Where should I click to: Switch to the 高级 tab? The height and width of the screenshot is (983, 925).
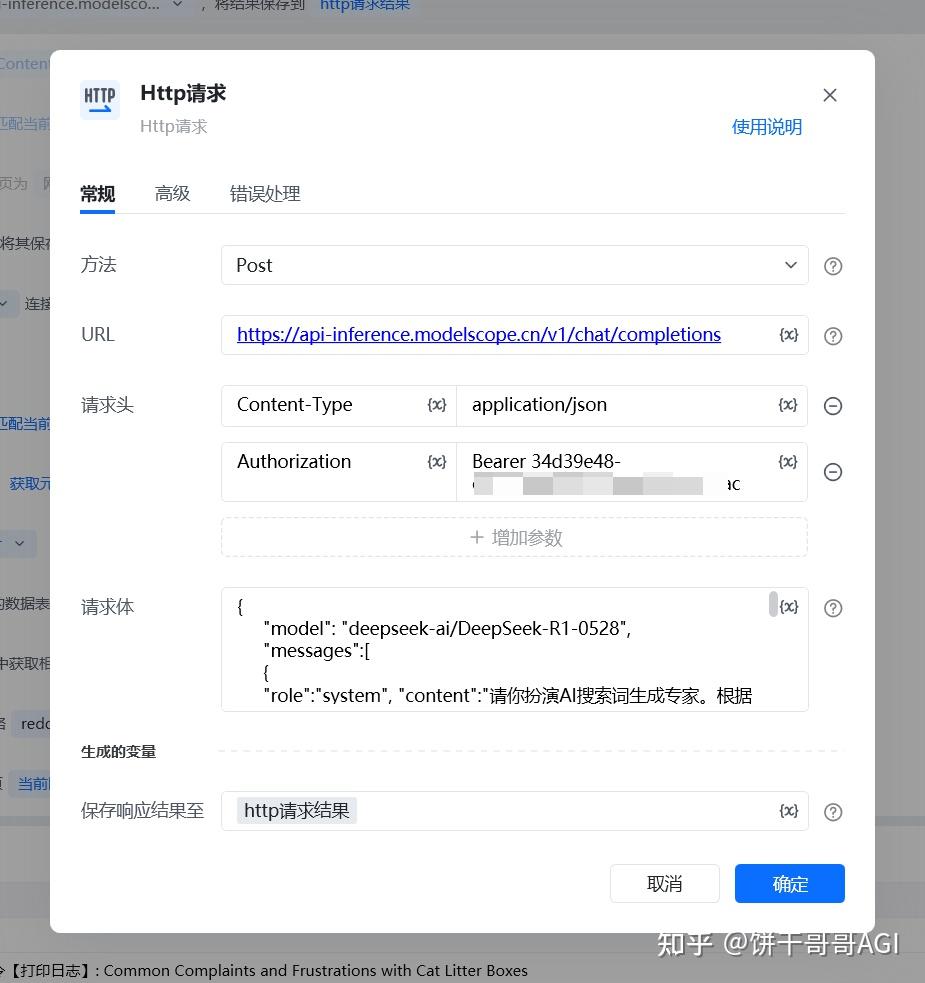point(172,194)
